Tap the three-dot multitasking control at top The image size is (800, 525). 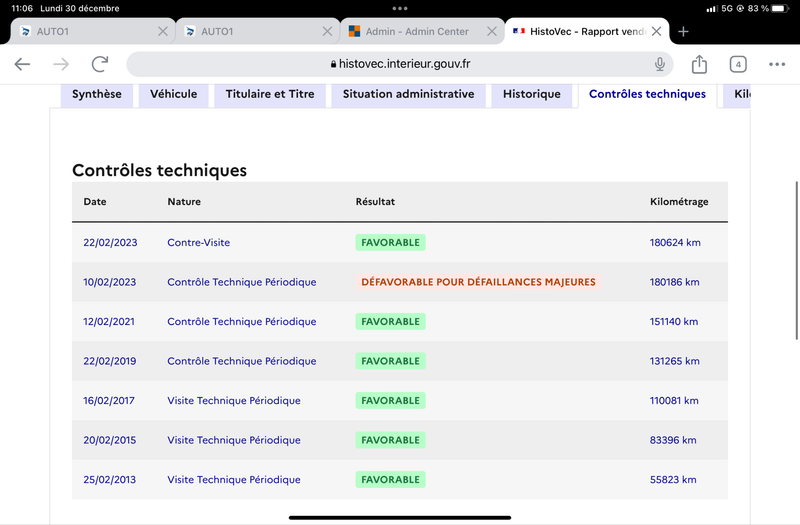pos(399,9)
